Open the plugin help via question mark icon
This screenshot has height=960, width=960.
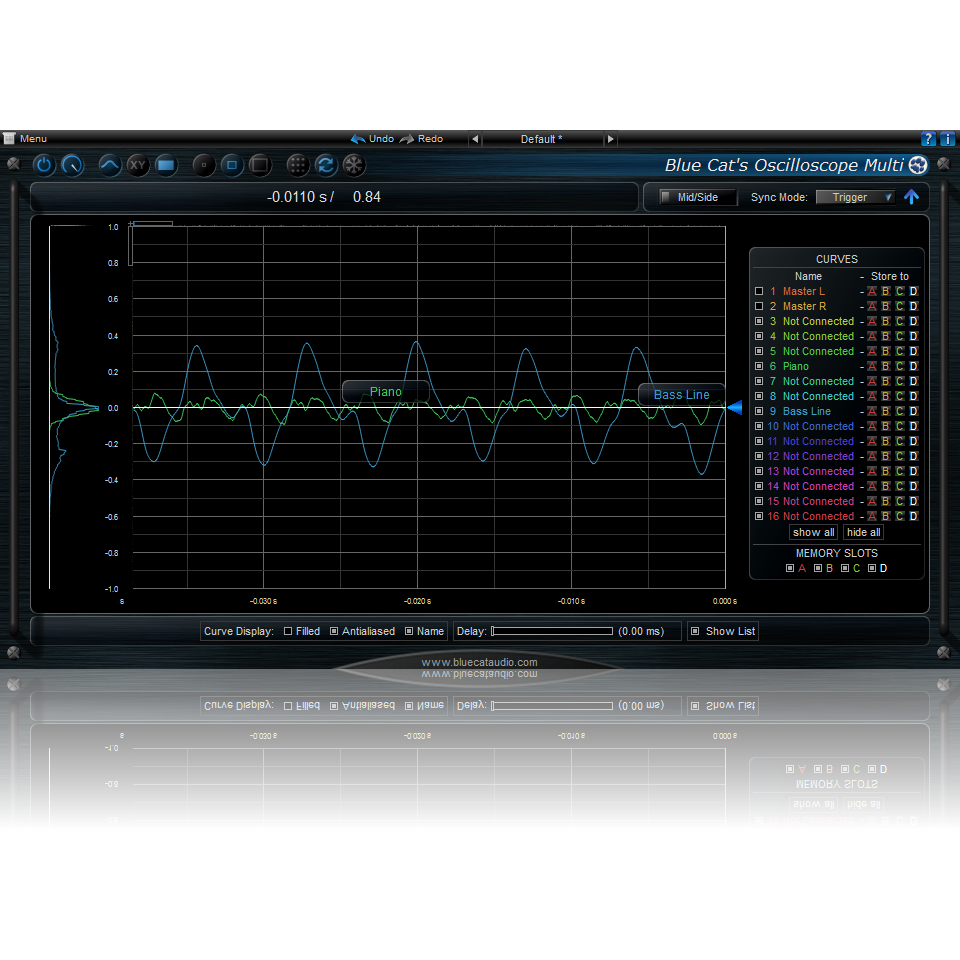(x=928, y=138)
